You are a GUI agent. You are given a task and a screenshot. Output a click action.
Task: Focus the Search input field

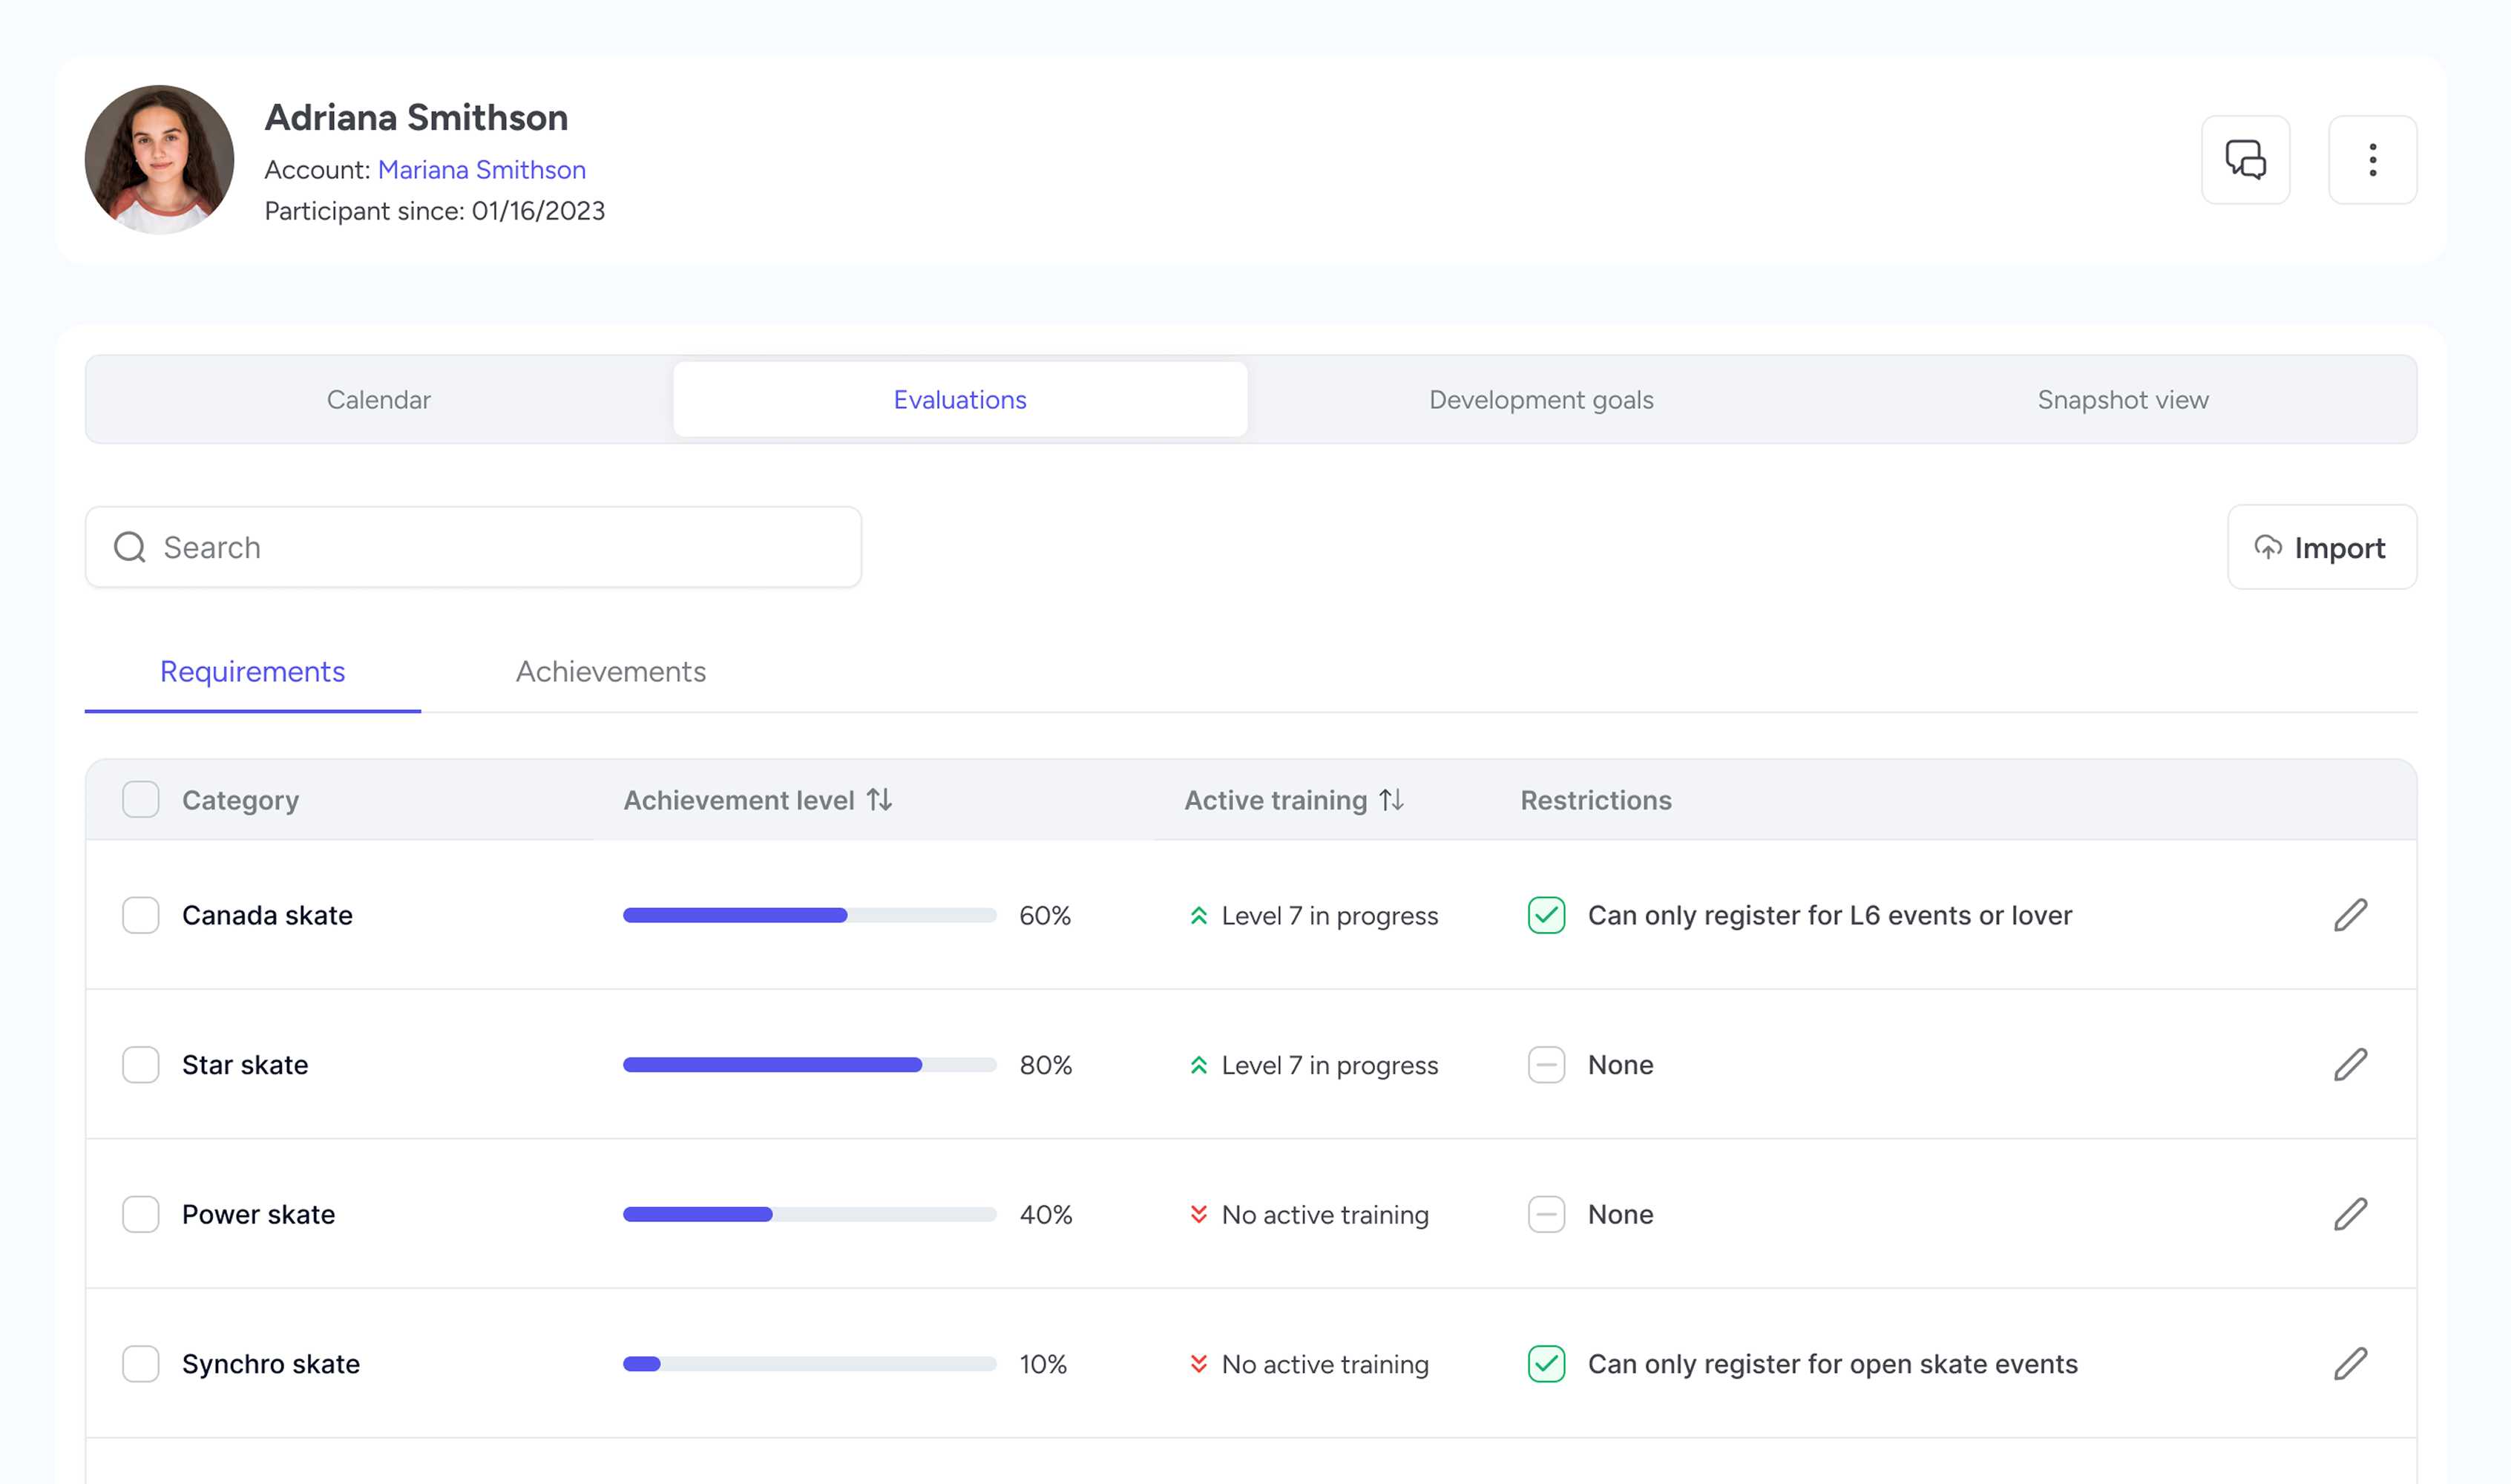(x=473, y=547)
